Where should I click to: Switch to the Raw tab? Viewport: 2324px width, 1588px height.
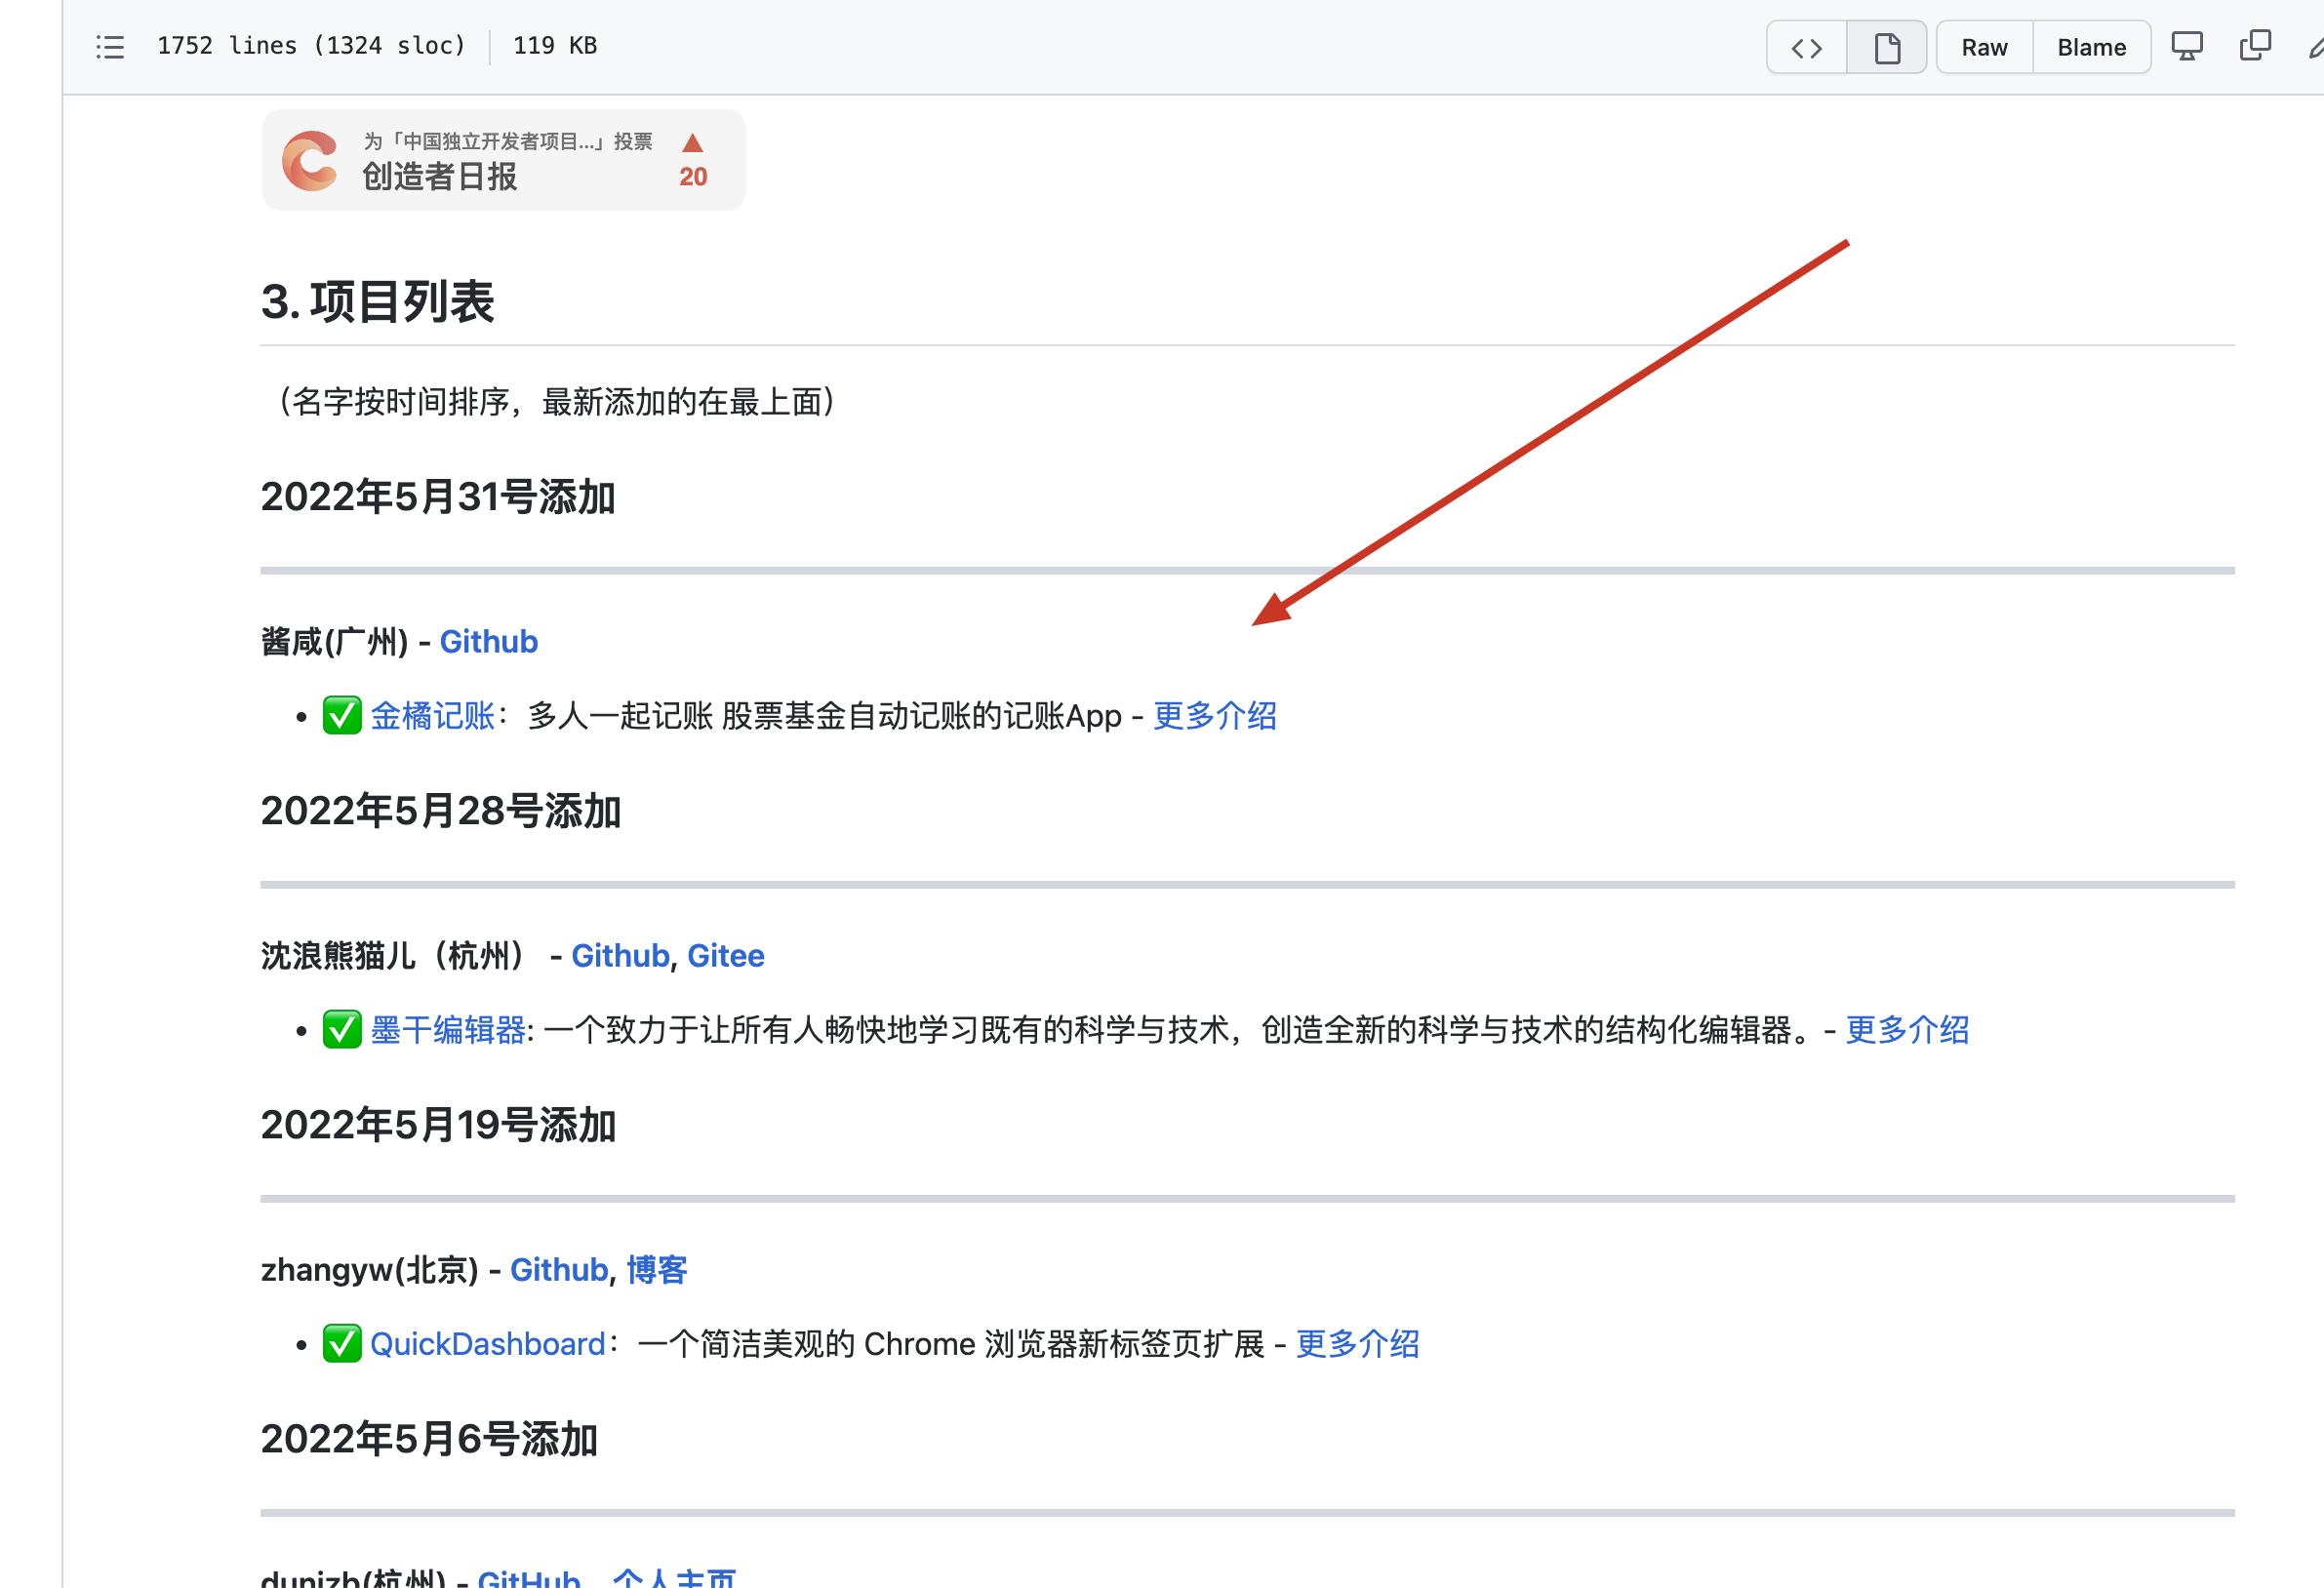(x=1983, y=46)
